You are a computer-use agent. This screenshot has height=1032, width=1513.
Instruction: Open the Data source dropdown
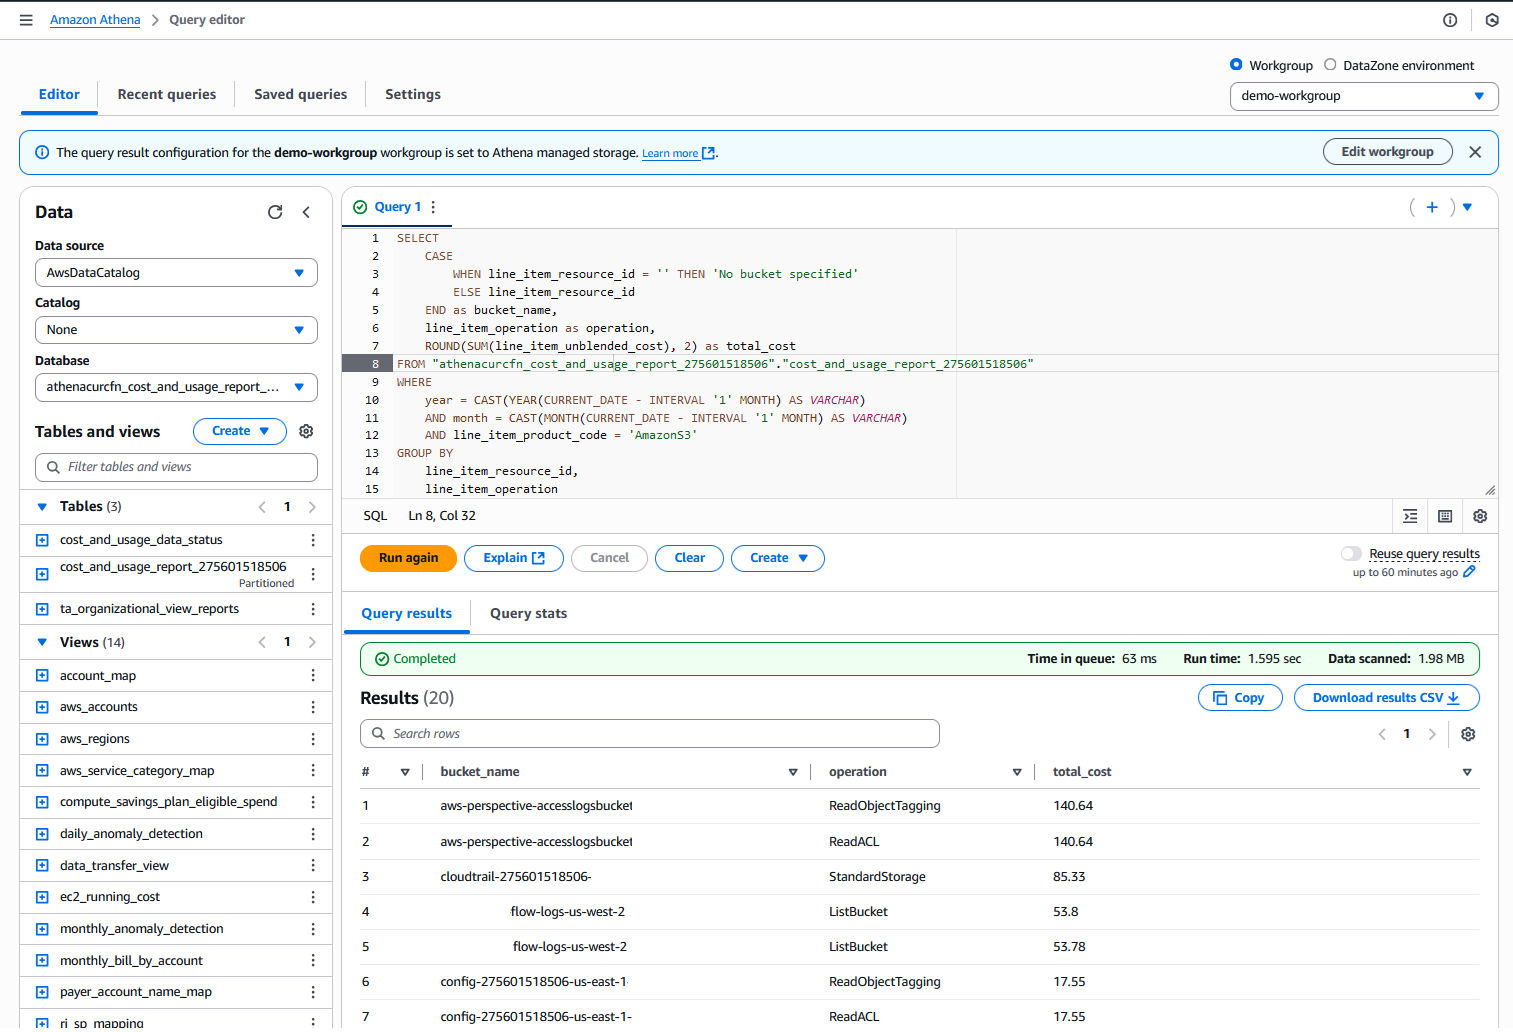(176, 272)
